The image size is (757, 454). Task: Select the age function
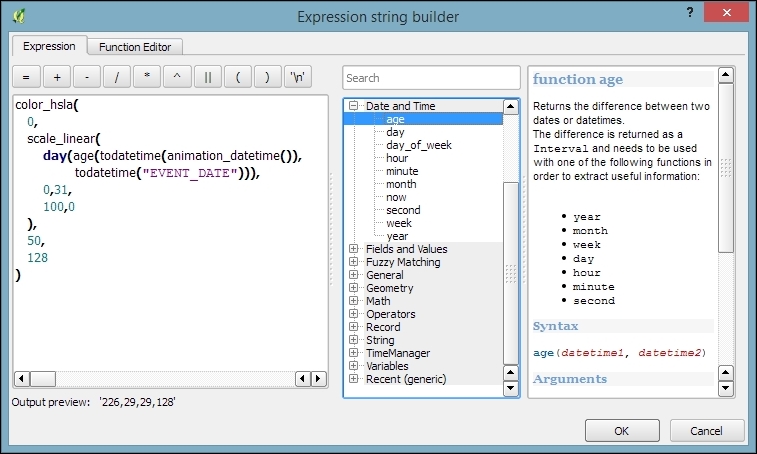[x=395, y=119]
